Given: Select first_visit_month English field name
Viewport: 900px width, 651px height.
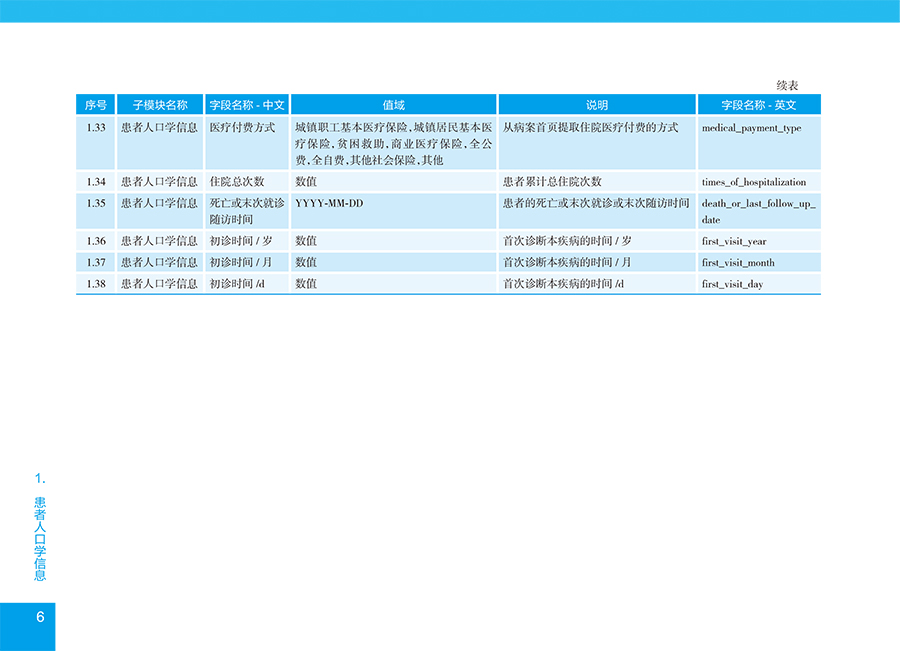Looking at the screenshot, I should (x=738, y=262).
